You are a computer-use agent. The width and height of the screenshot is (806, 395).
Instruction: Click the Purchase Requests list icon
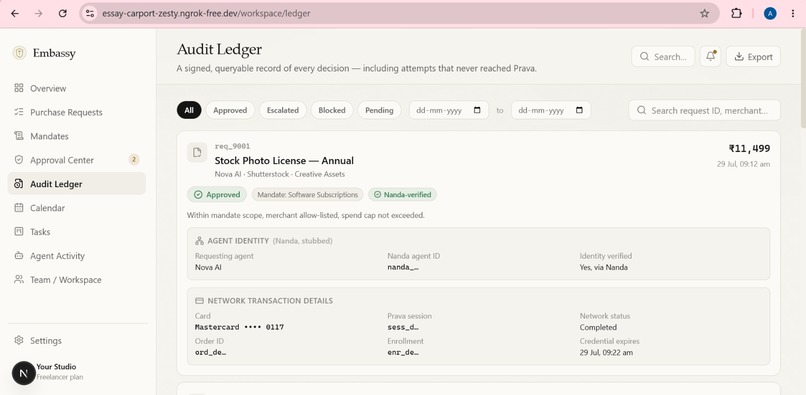click(19, 112)
